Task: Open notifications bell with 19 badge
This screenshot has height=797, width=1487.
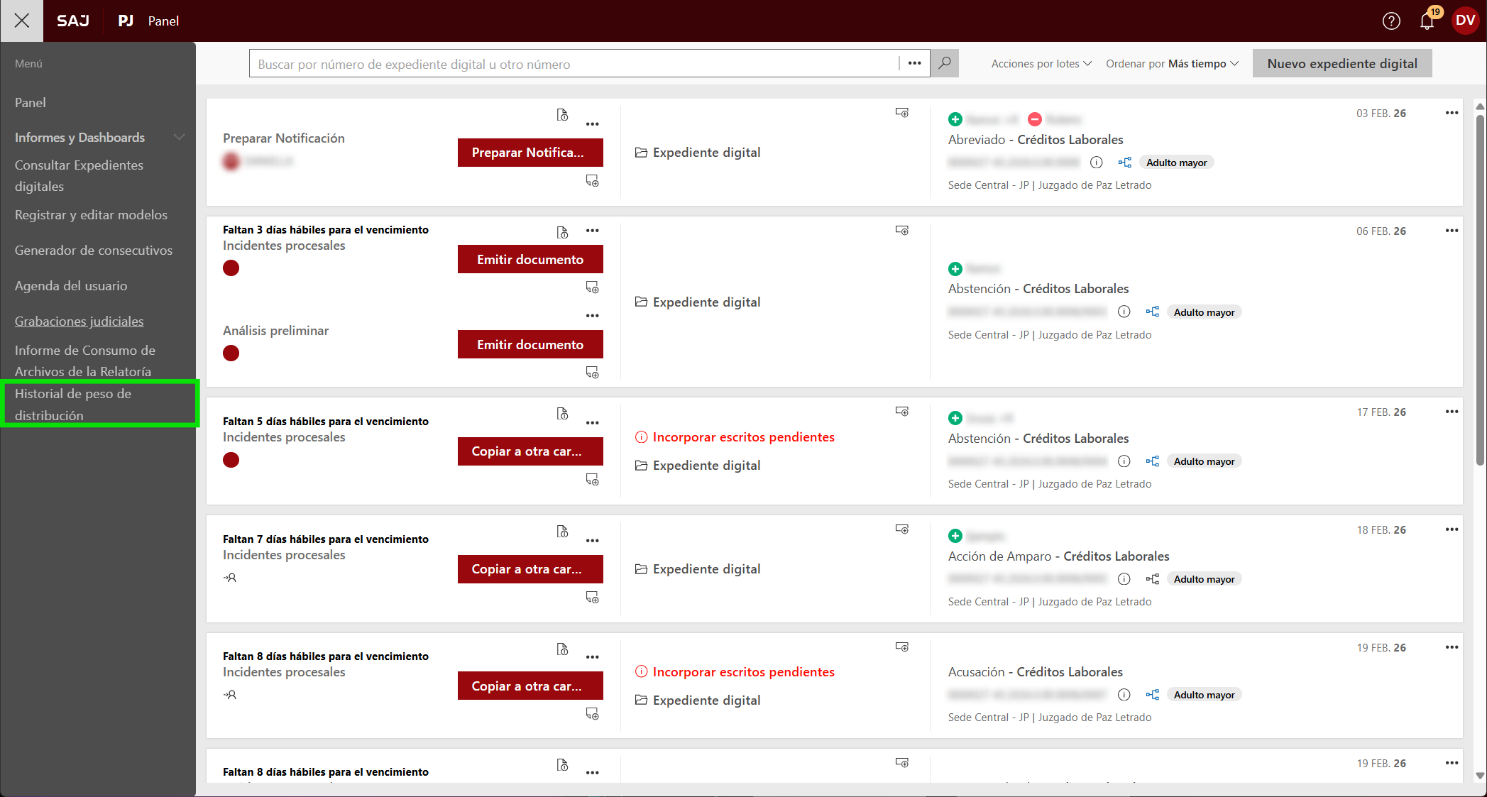Action: [x=1427, y=21]
